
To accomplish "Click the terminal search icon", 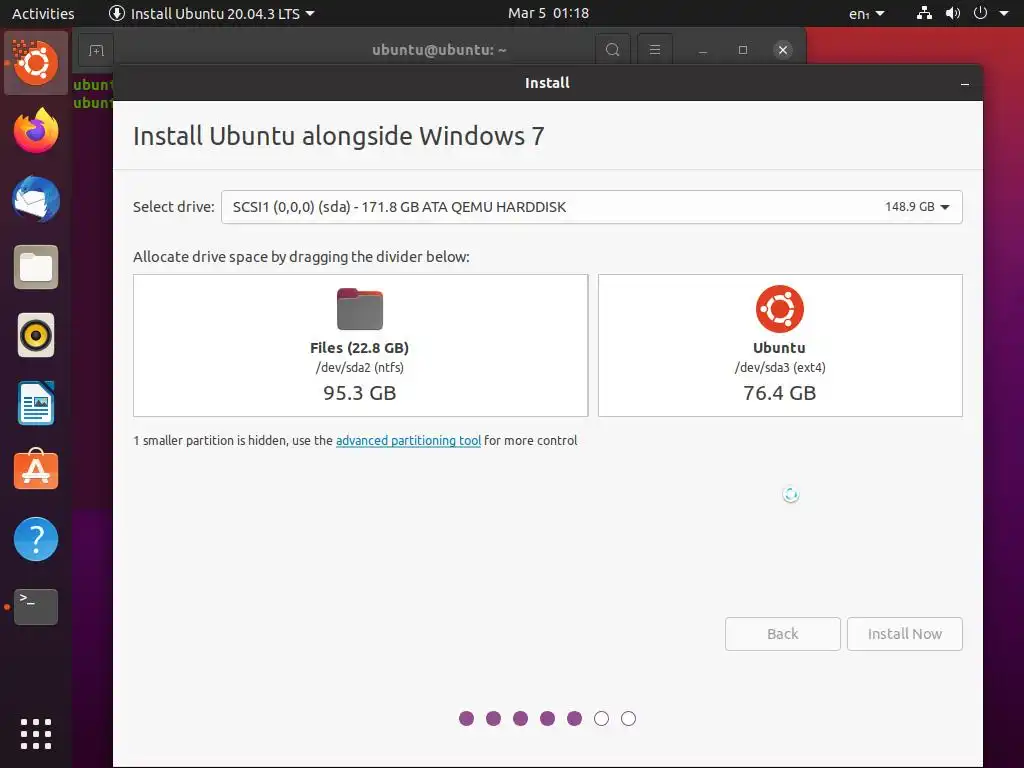I will coord(613,50).
